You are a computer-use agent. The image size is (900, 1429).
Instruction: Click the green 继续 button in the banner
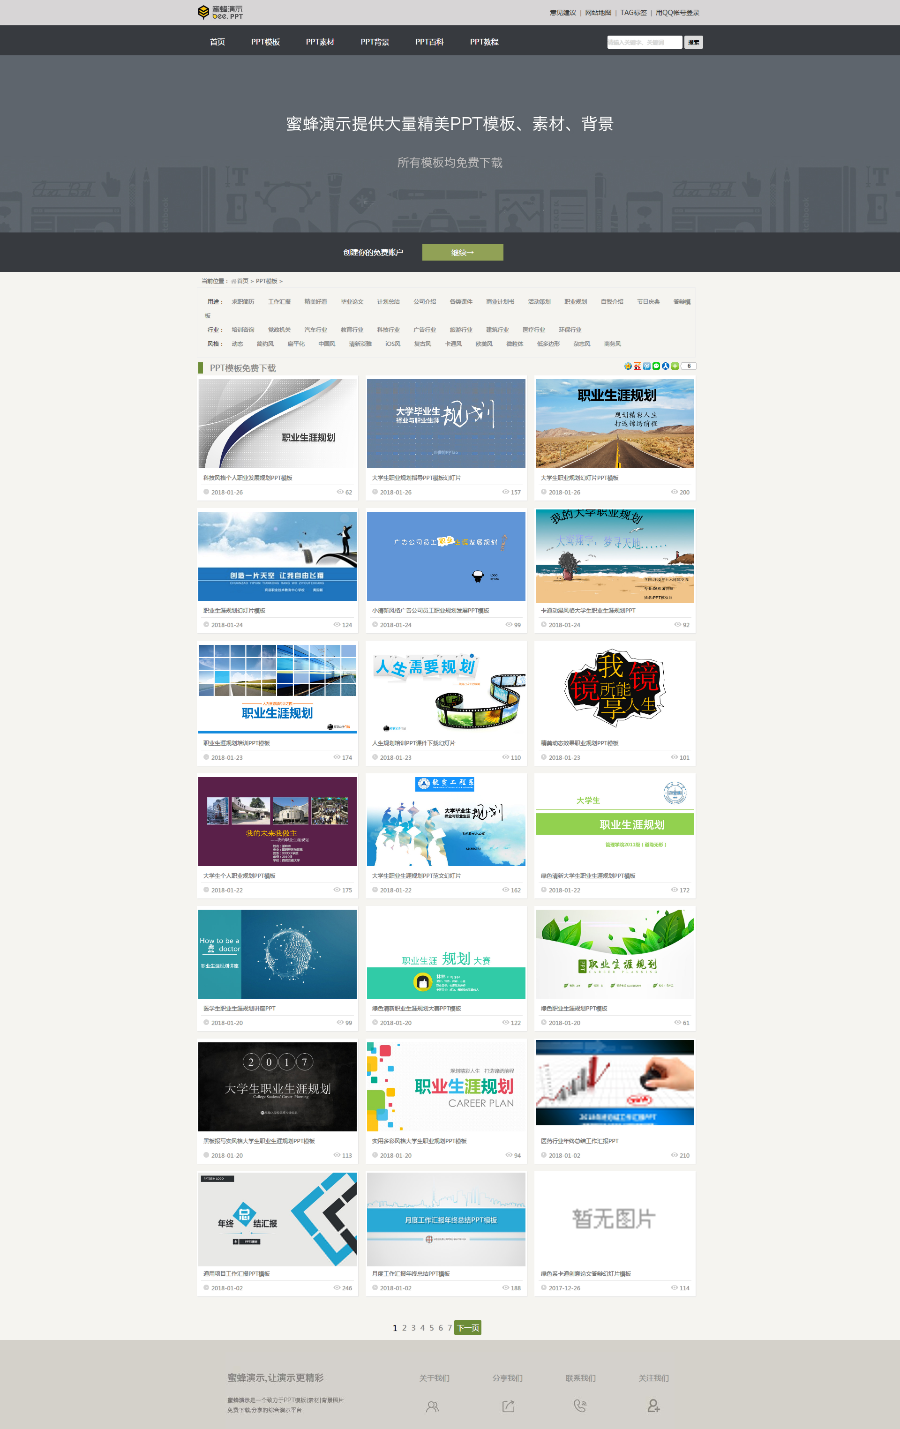coord(462,253)
